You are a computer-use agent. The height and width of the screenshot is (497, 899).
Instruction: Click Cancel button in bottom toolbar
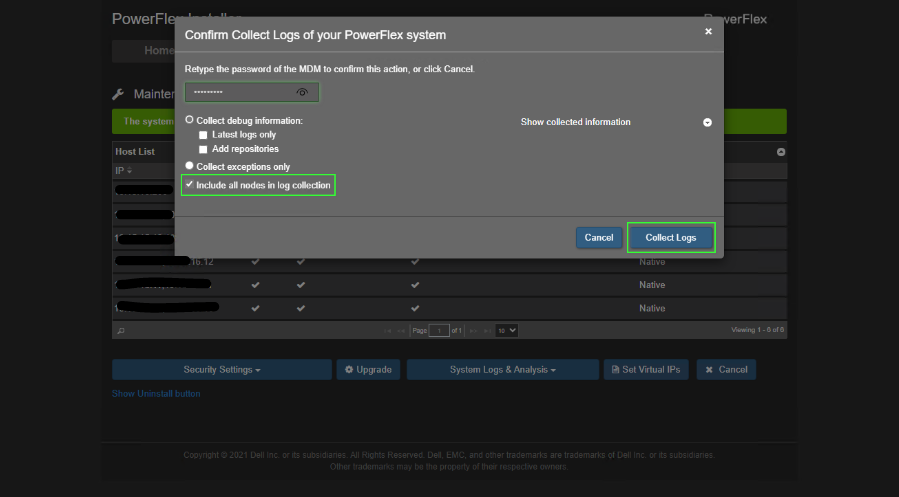tap(726, 370)
